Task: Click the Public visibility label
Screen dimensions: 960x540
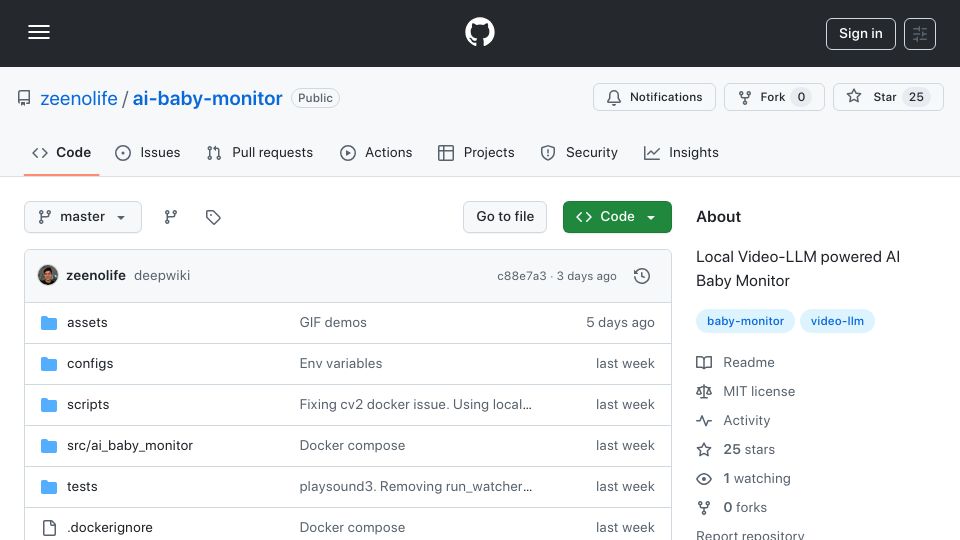Action: 315,98
